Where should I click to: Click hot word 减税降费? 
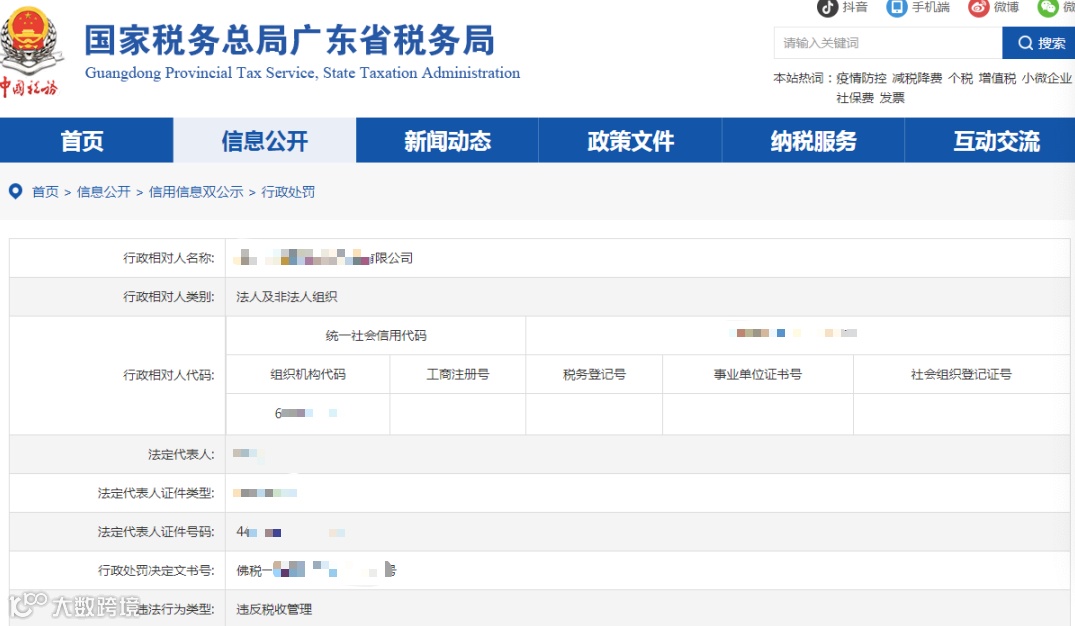pos(917,78)
